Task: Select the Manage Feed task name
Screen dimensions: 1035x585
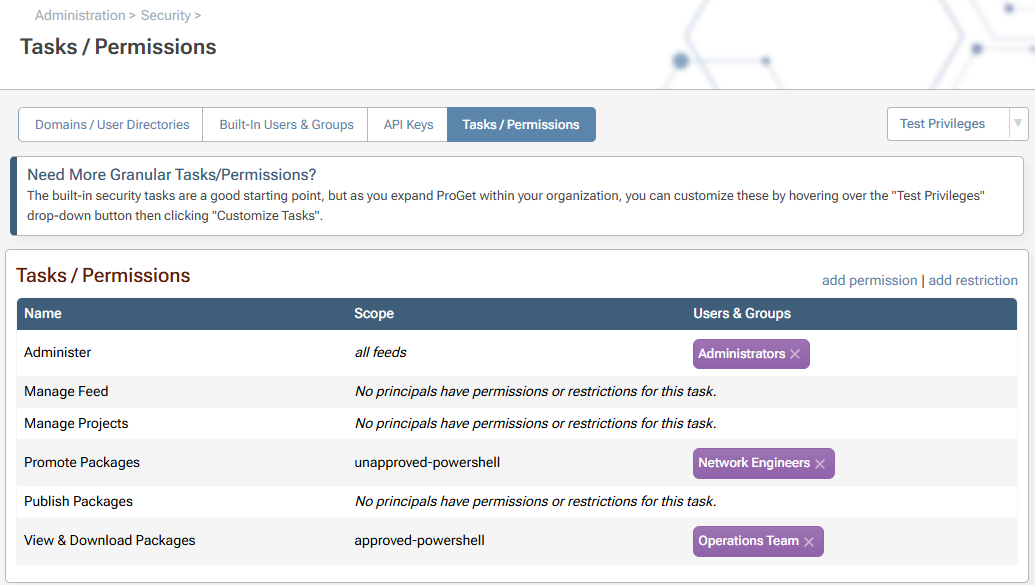Action: 66,391
